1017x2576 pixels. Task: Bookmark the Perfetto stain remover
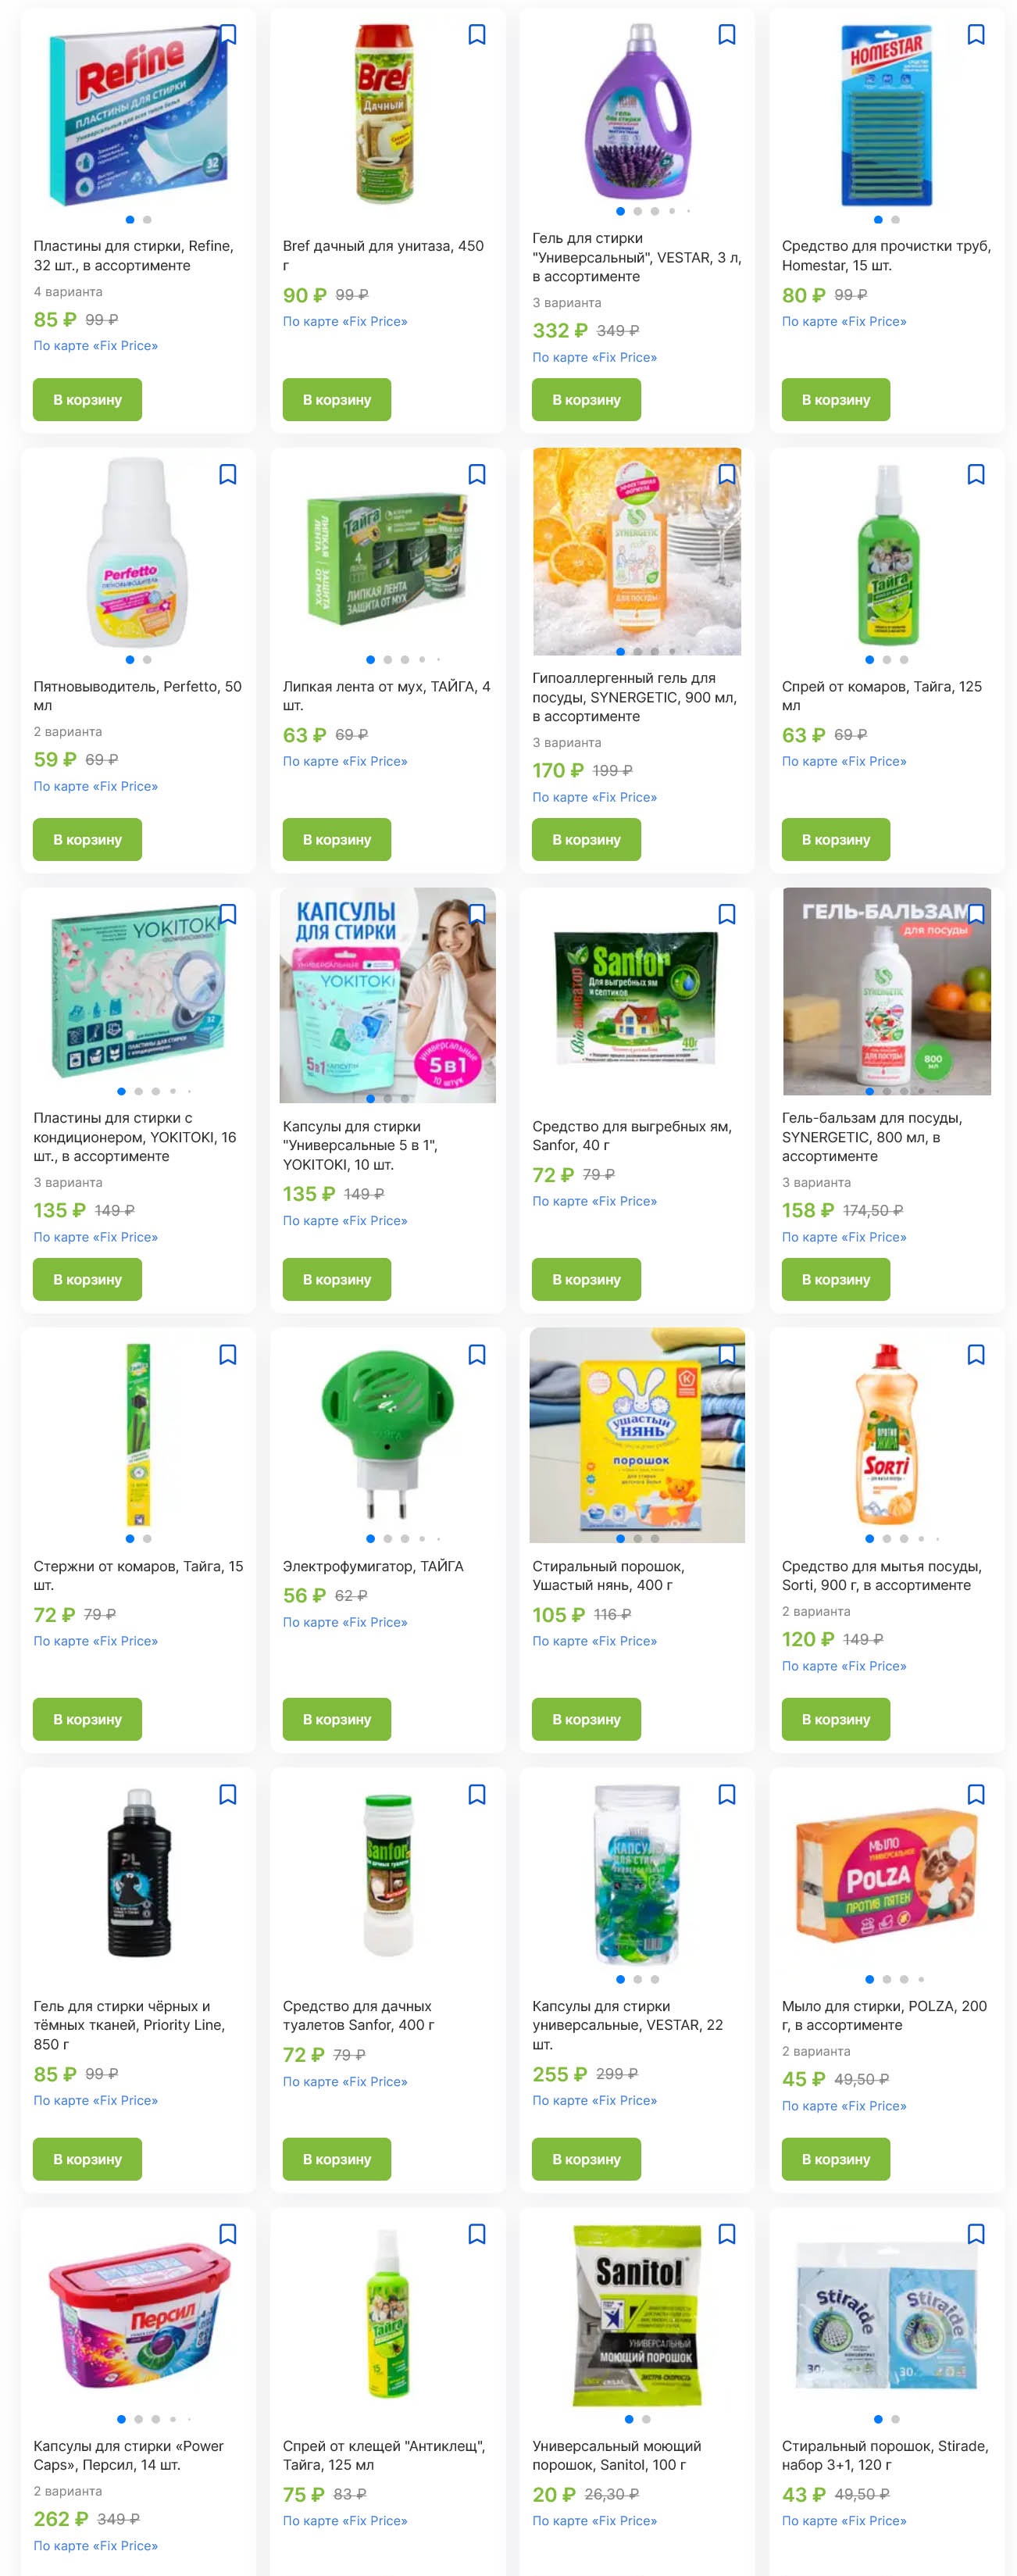click(x=228, y=474)
